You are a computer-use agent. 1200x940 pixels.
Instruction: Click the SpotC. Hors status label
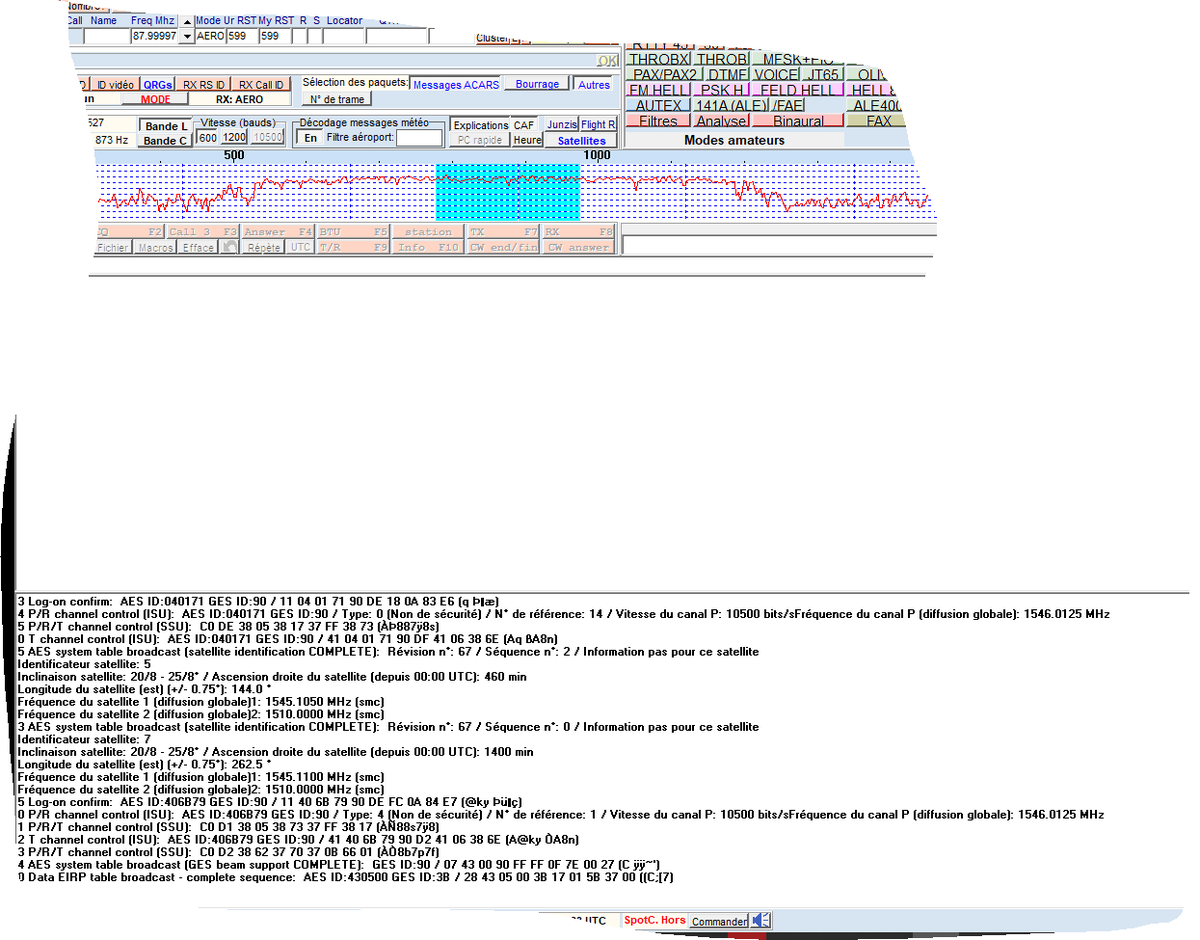click(x=655, y=920)
